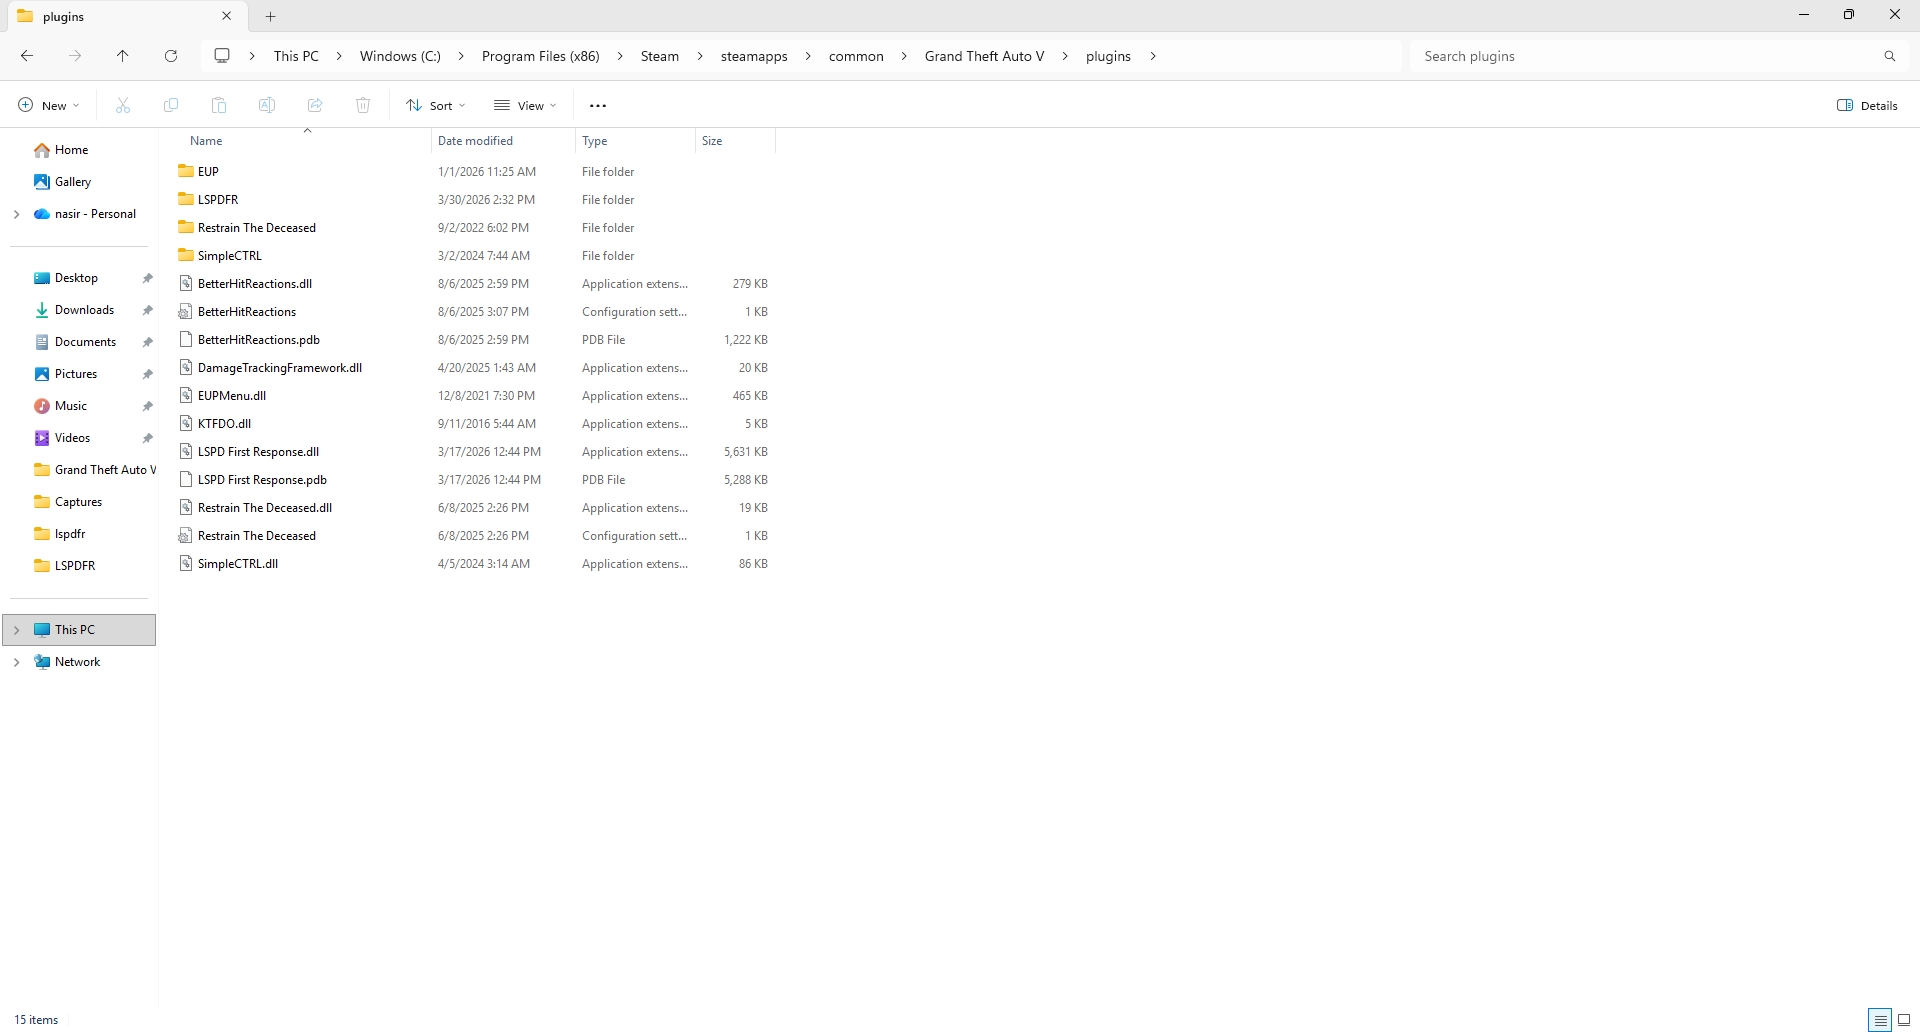
Task: Expand This PC in navigation pane
Action: click(x=17, y=630)
